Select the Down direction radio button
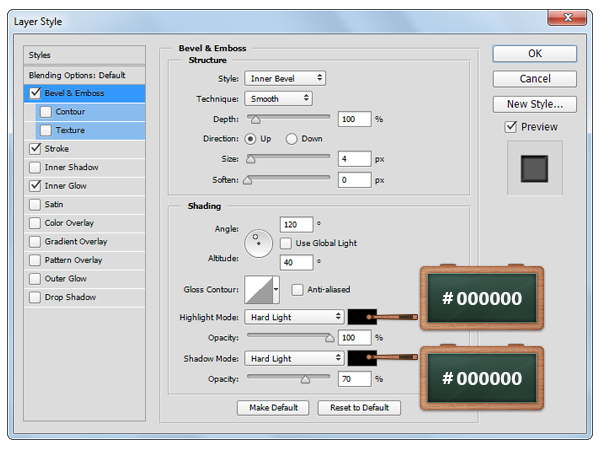 tap(292, 139)
